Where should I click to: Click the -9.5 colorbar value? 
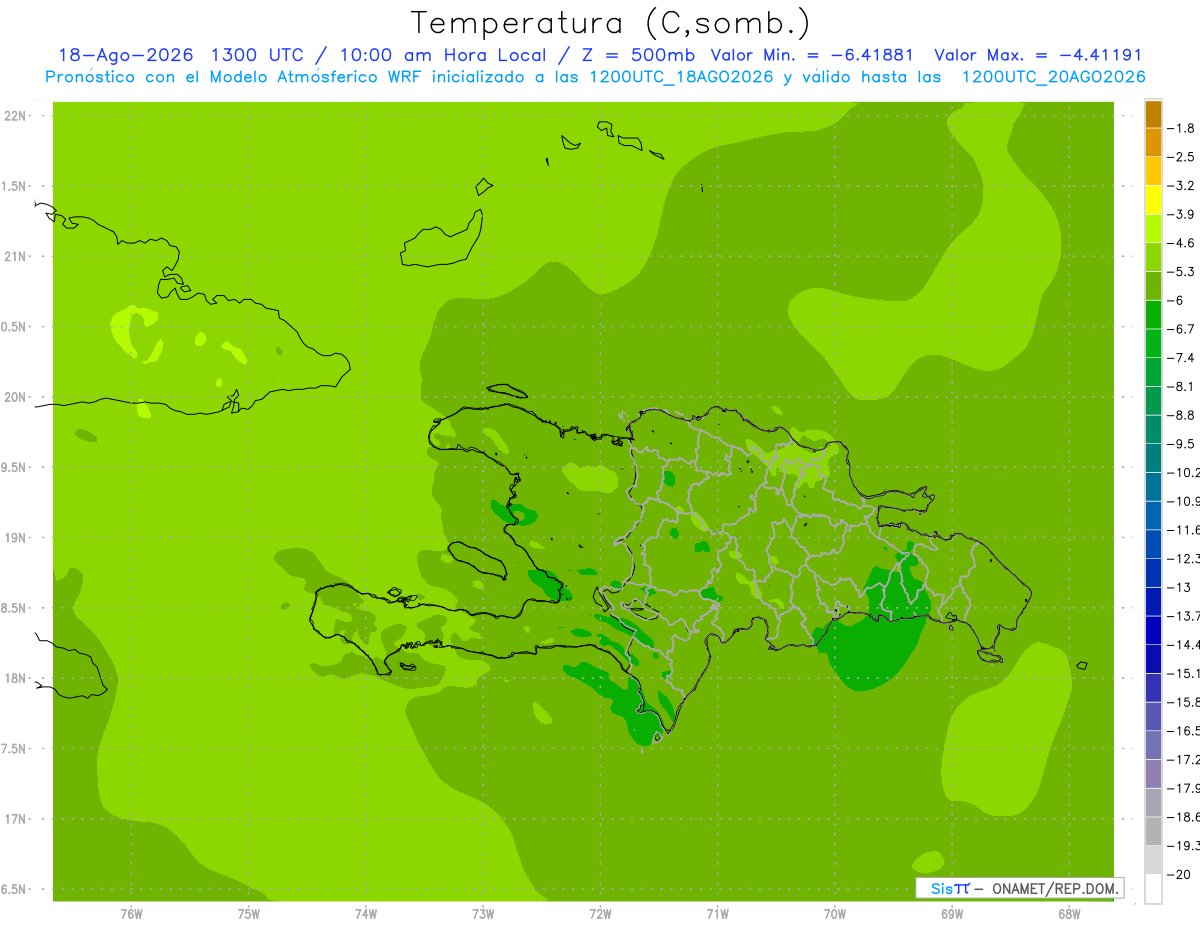pos(1182,443)
